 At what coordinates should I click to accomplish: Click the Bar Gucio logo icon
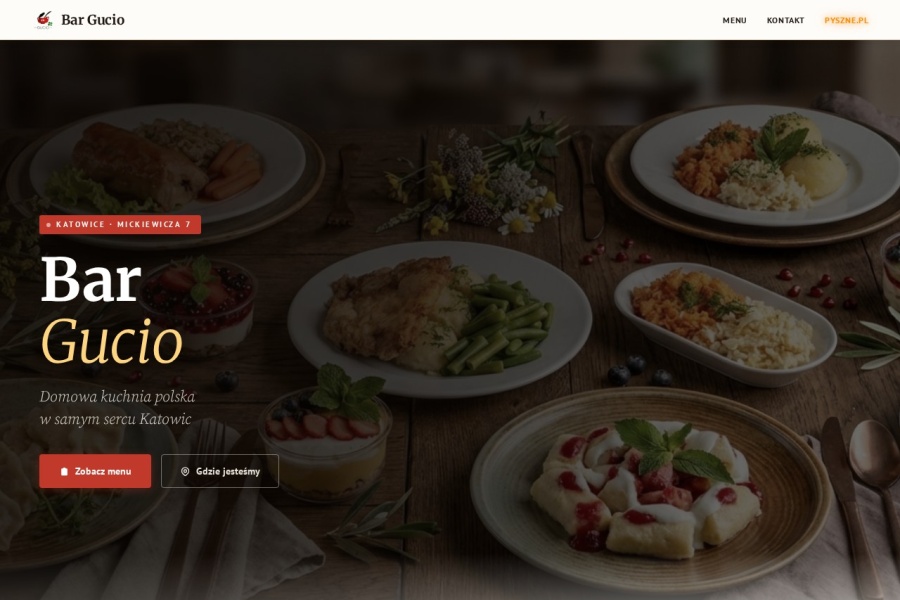(x=44, y=20)
